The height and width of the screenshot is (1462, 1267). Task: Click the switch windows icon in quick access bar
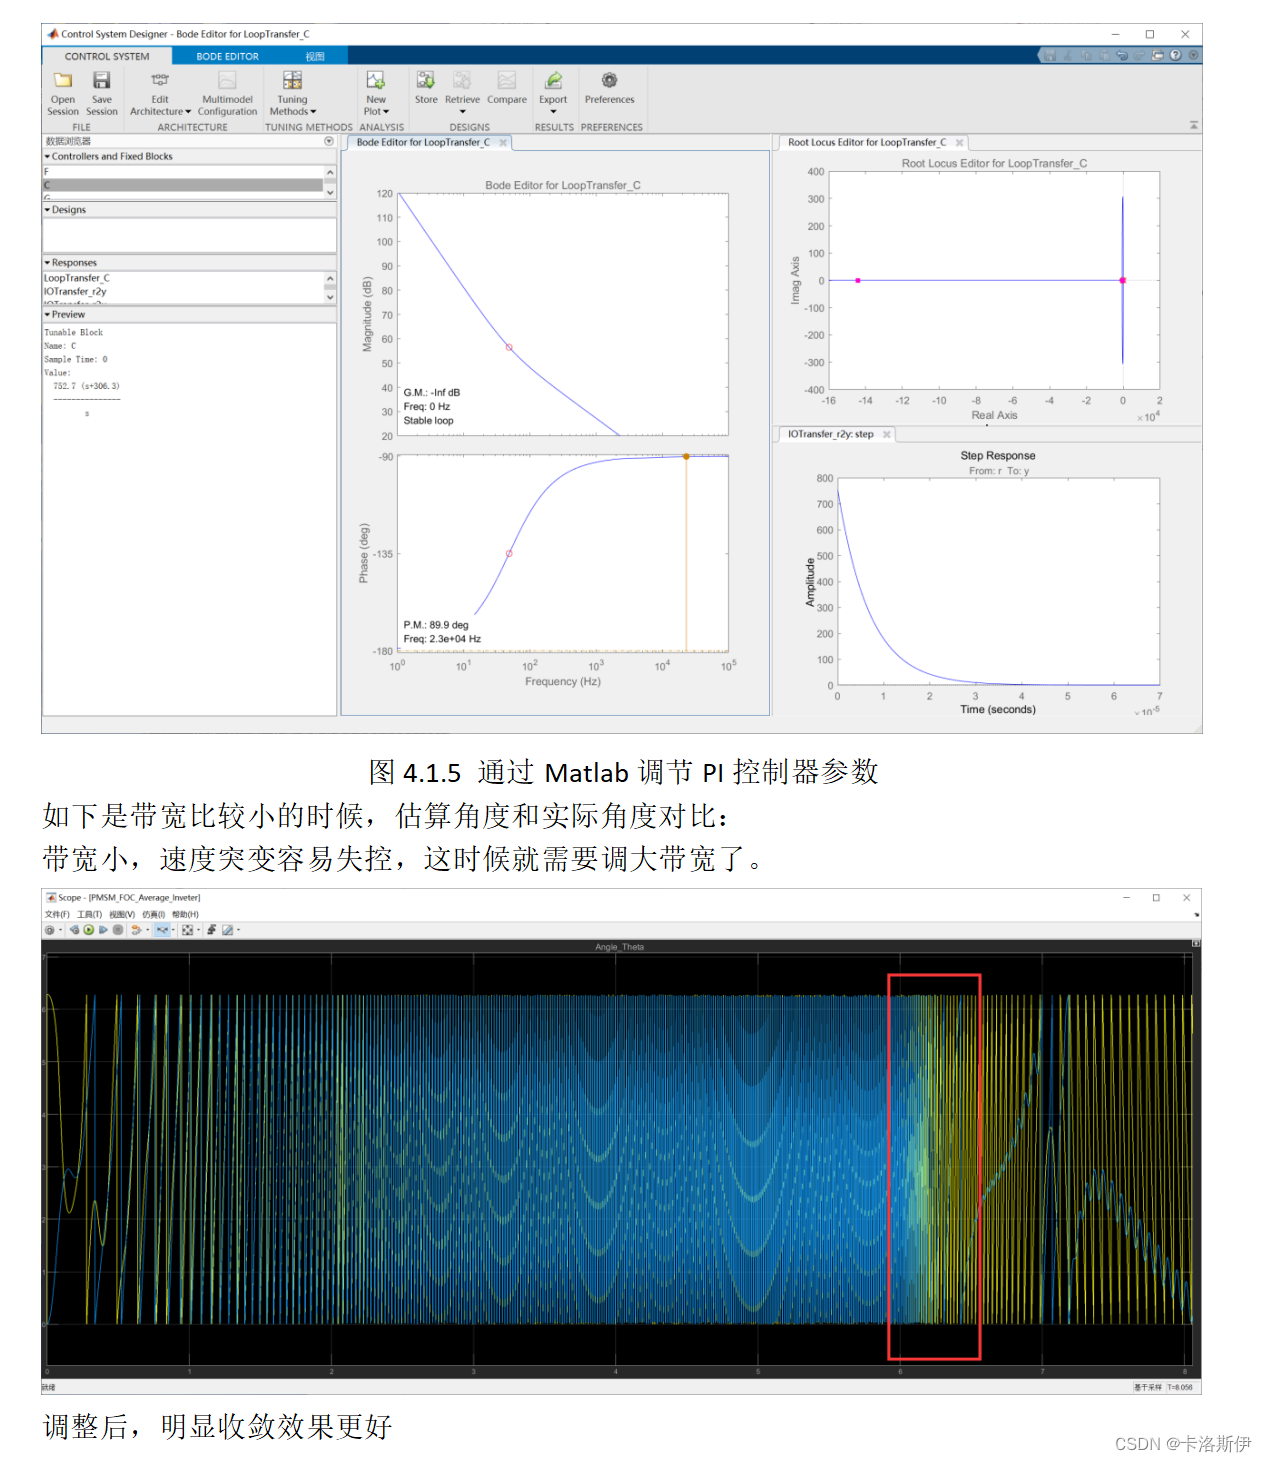[x=1158, y=55]
